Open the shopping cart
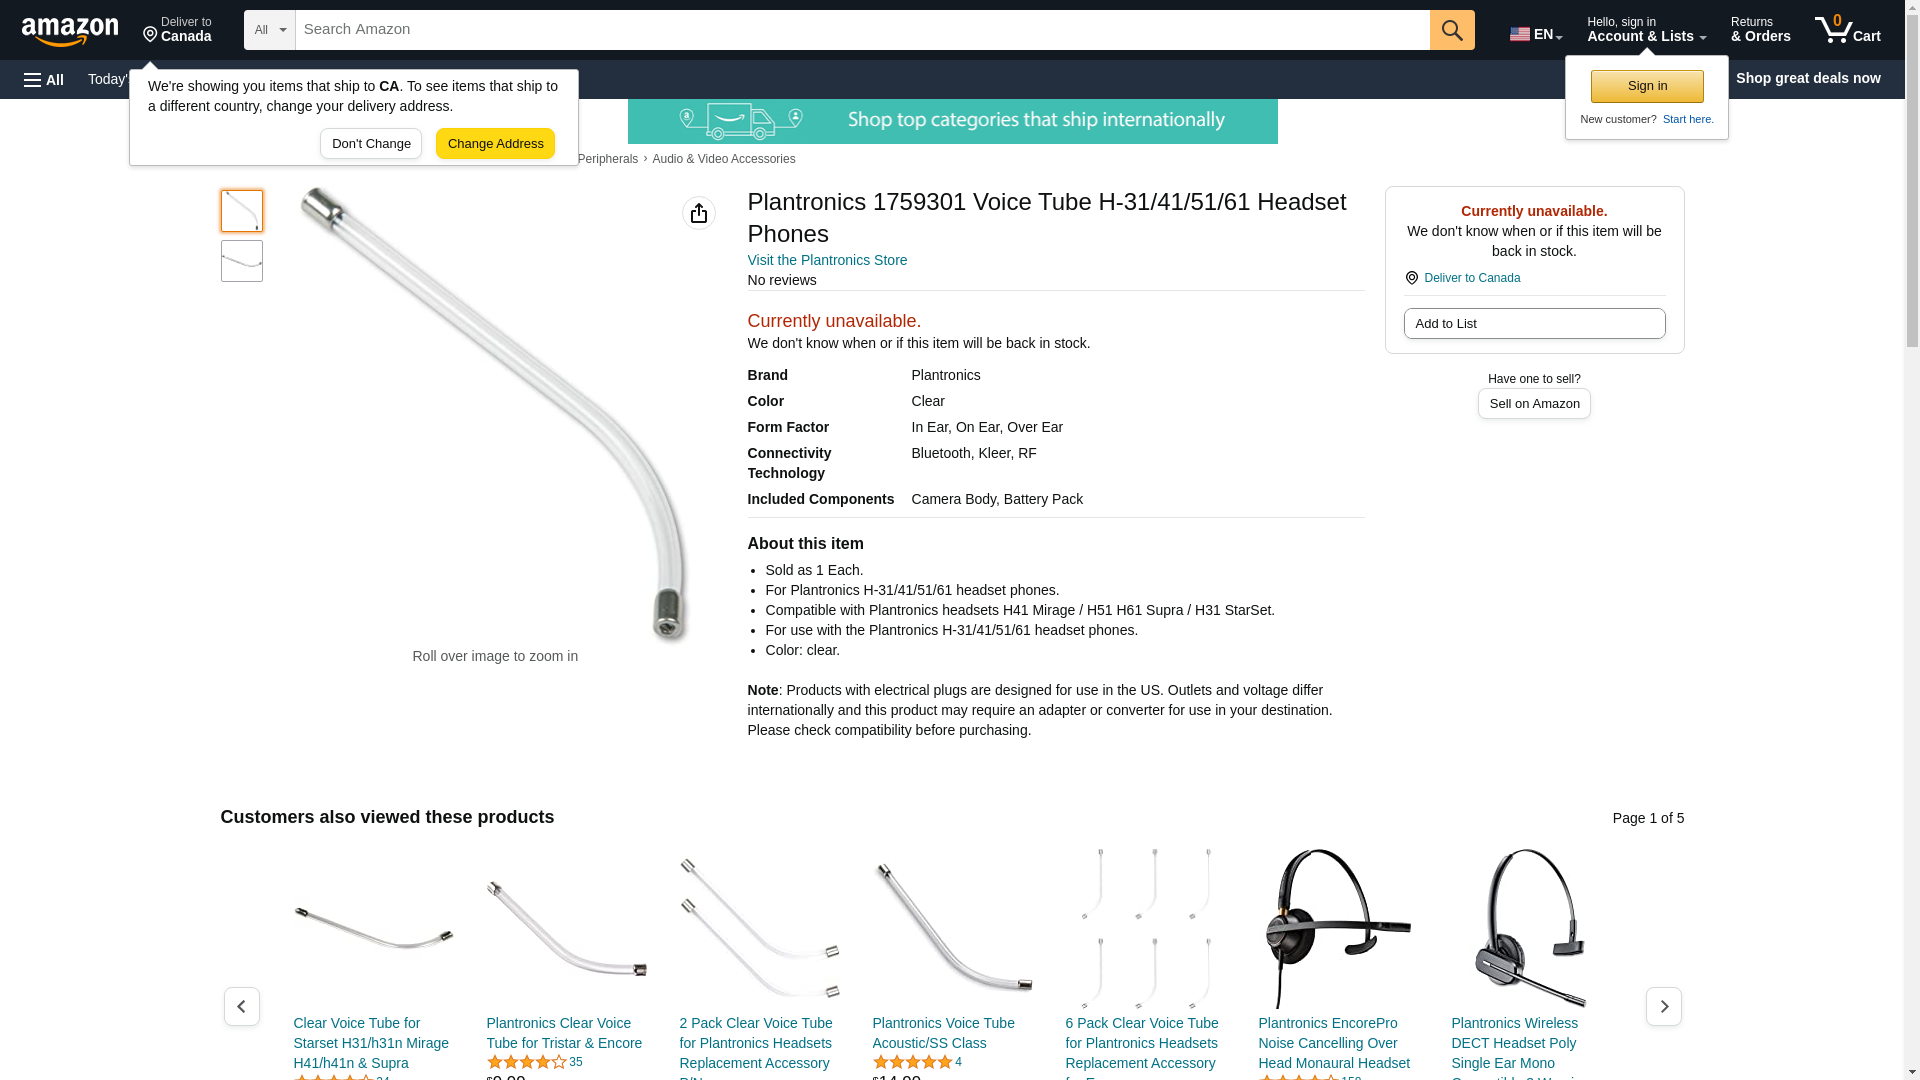The image size is (1920, 1080). click(x=1848, y=30)
